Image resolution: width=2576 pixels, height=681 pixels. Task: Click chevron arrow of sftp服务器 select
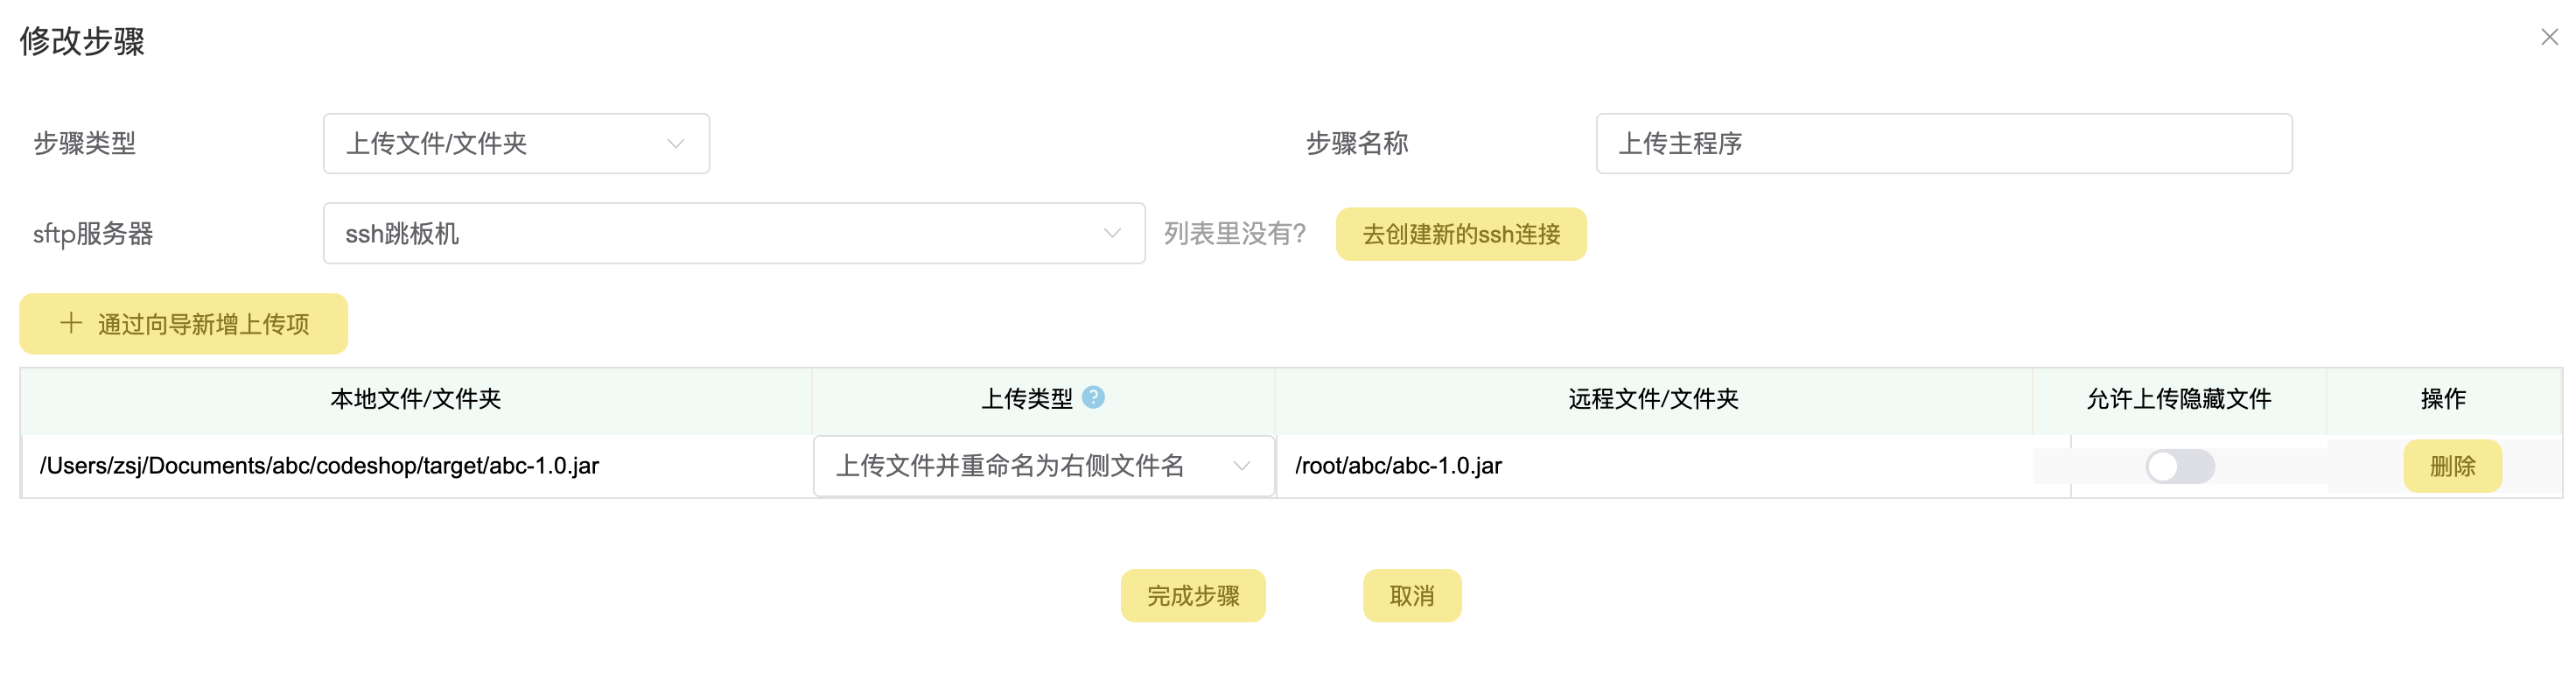point(1111,234)
